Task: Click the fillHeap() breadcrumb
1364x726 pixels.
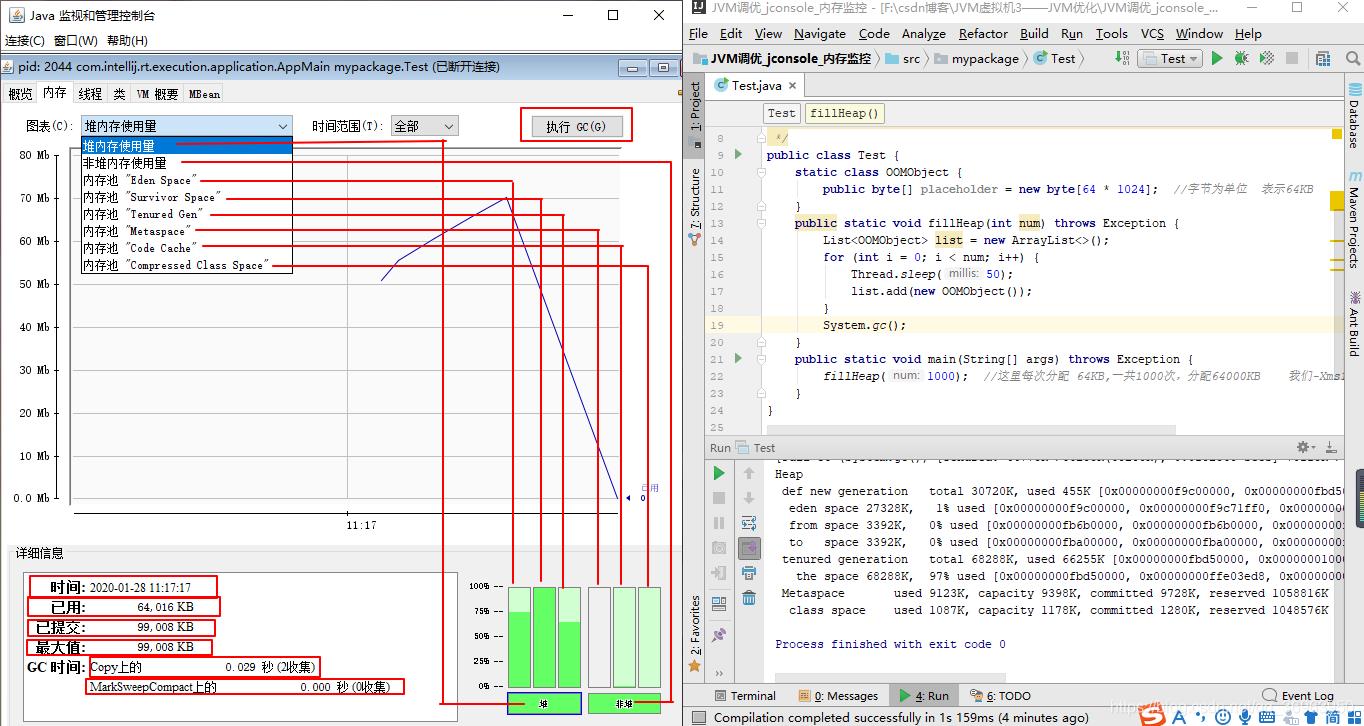Action: click(x=844, y=113)
